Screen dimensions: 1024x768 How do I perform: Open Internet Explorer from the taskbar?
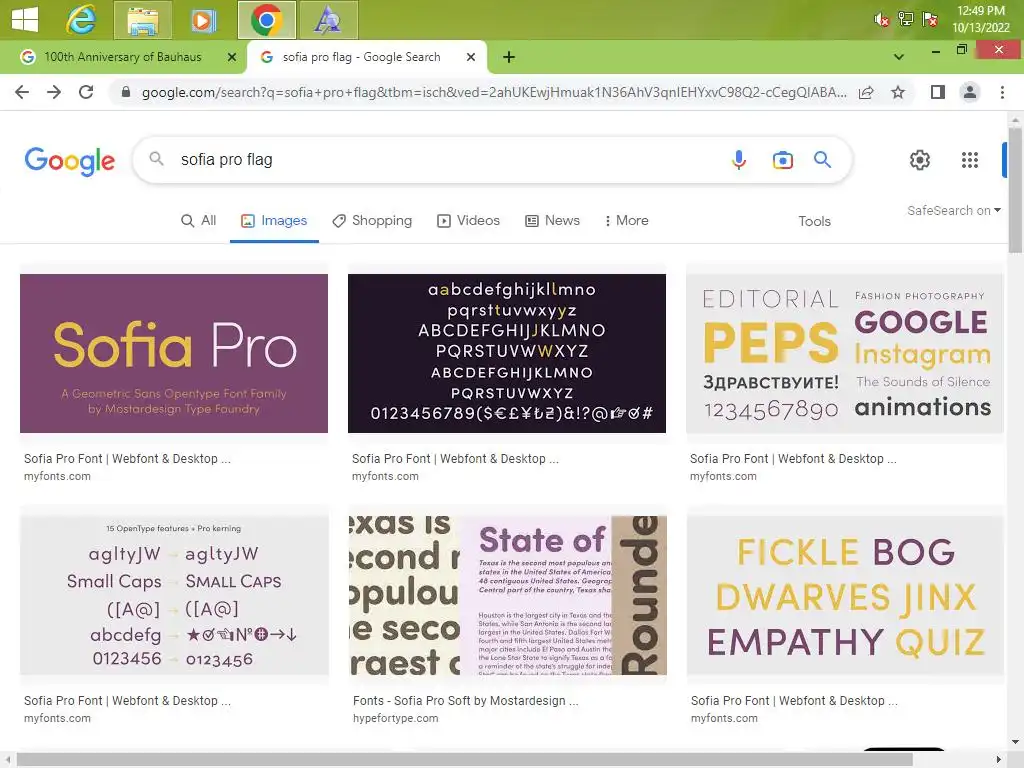pyautogui.click(x=81, y=20)
